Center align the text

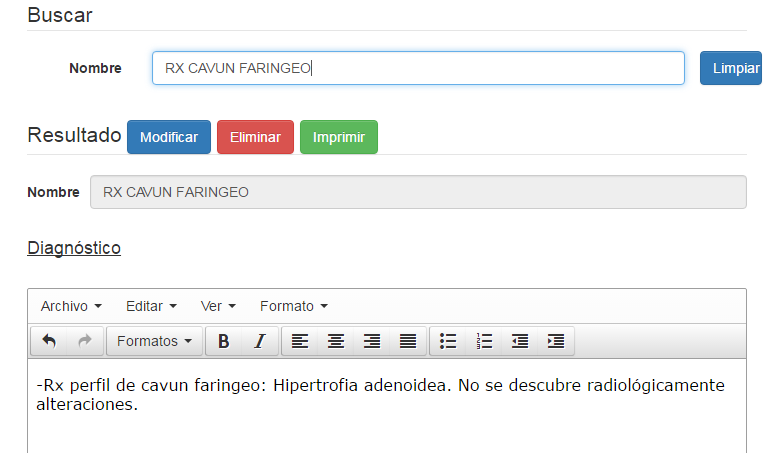click(336, 341)
